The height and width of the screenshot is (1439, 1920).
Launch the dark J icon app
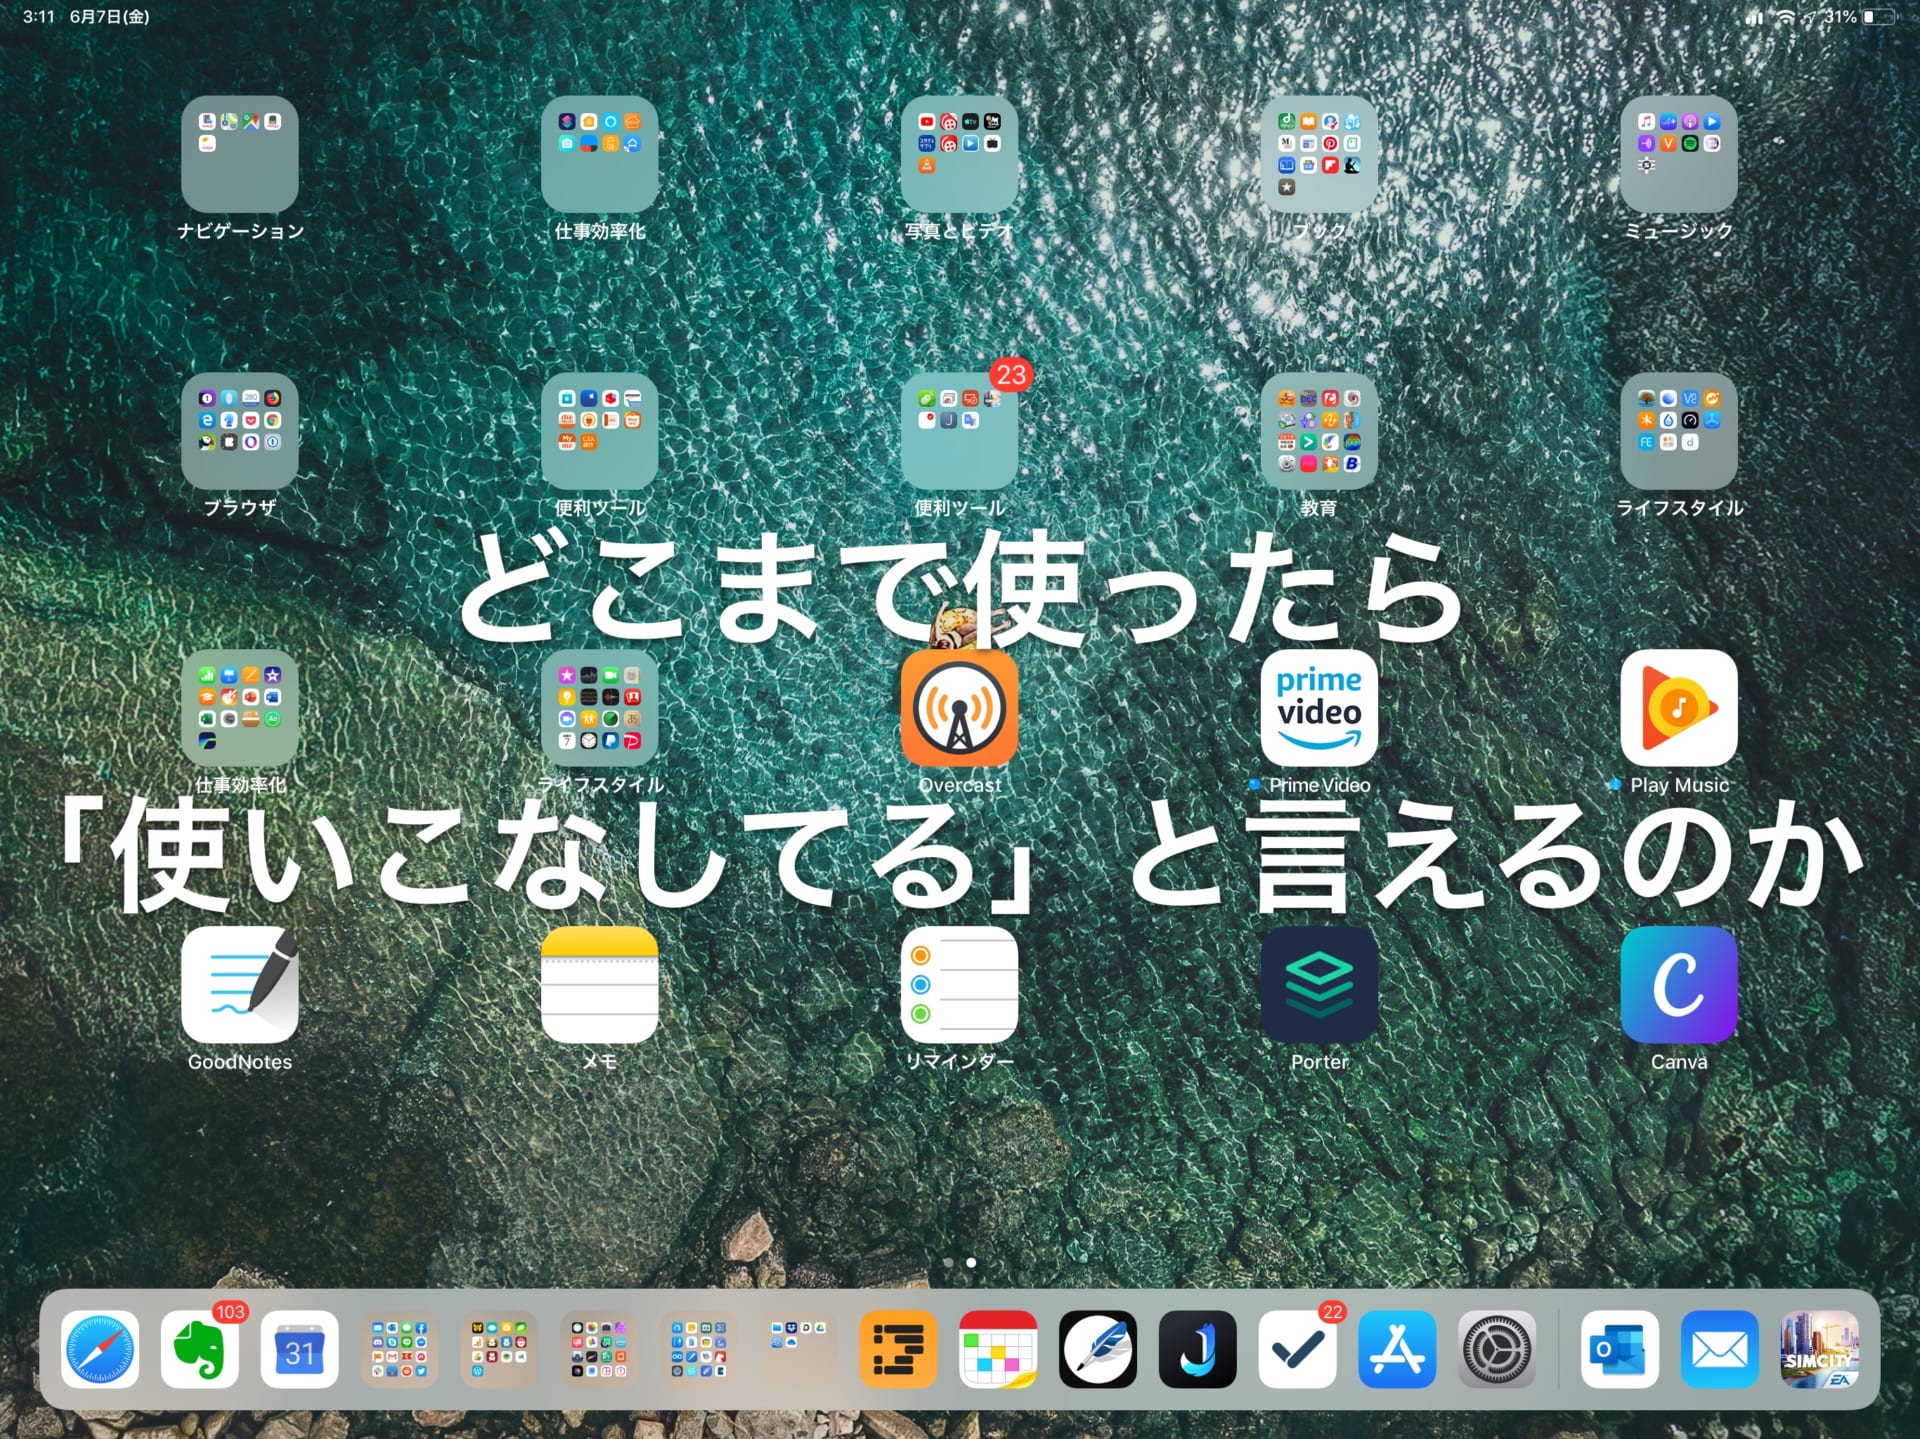(1198, 1350)
